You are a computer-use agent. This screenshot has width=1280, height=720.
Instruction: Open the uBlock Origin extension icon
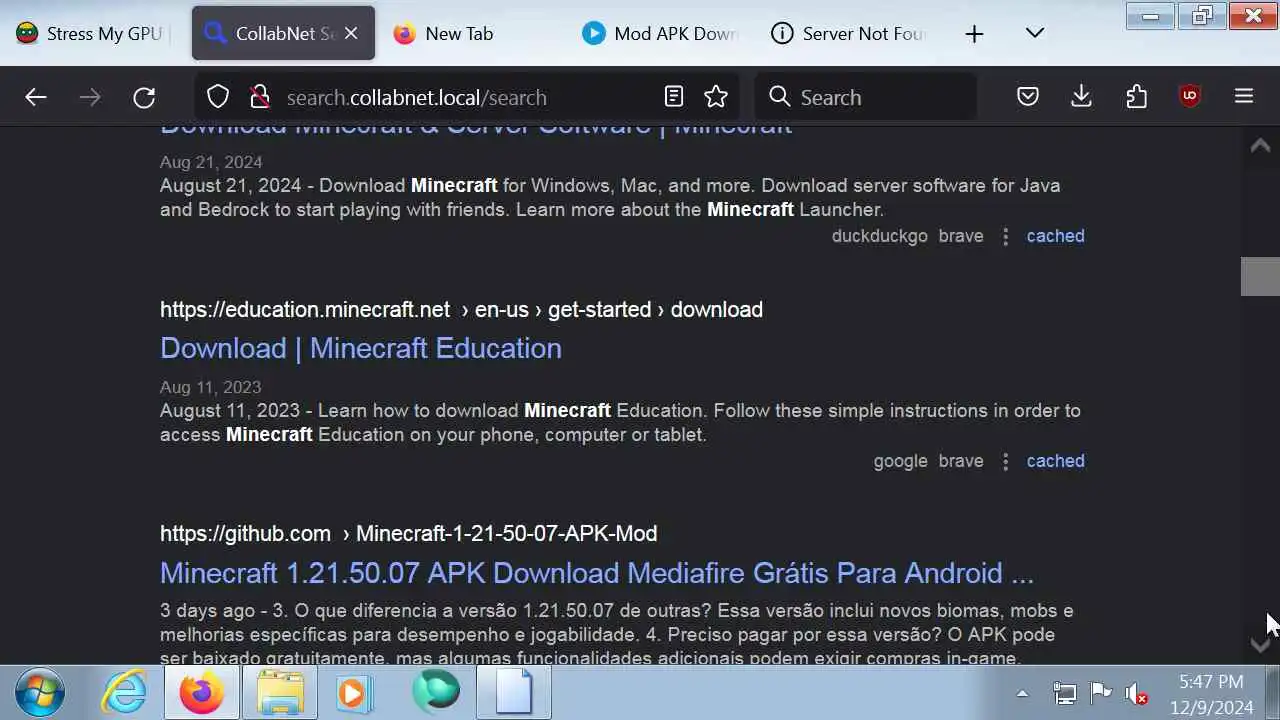[1190, 97]
